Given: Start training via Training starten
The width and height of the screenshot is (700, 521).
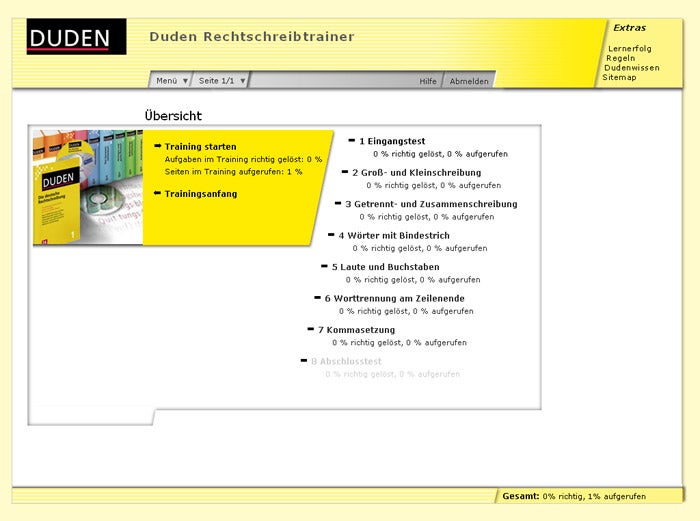Looking at the screenshot, I should click(200, 146).
